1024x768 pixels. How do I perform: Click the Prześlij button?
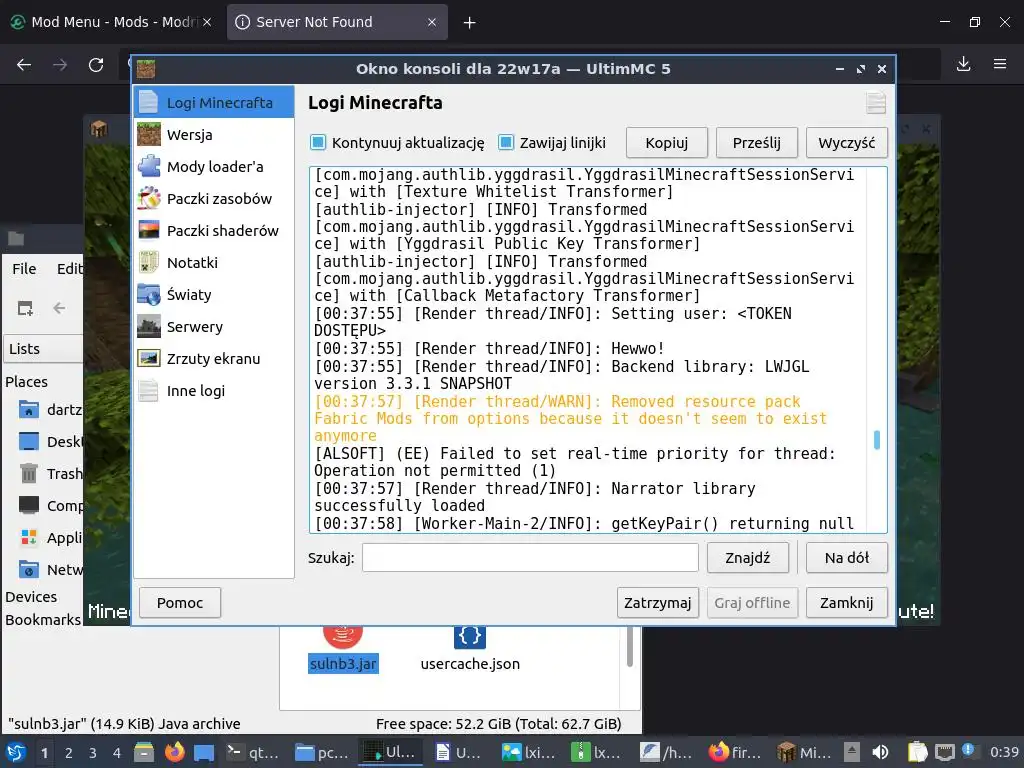click(x=756, y=143)
